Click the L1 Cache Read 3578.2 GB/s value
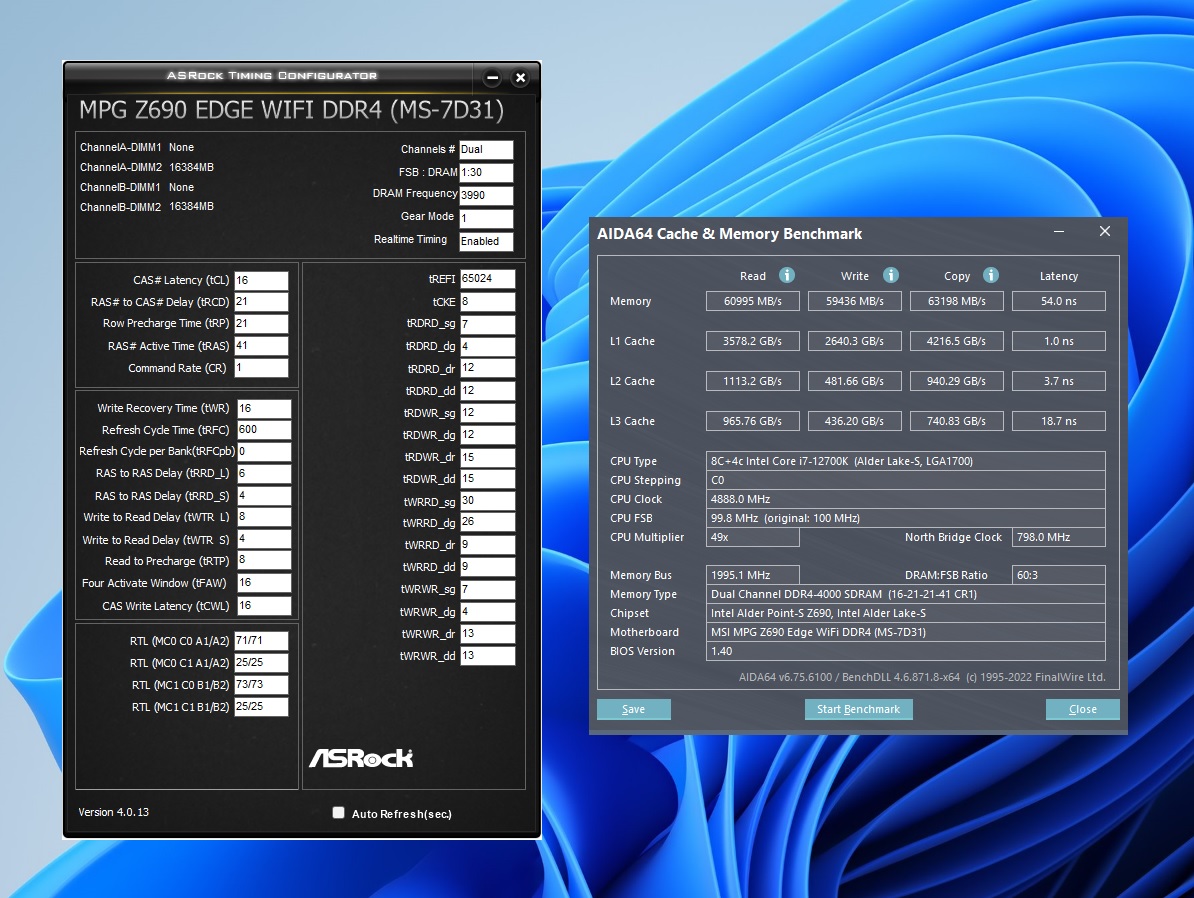The height and width of the screenshot is (898, 1194). pyautogui.click(x=752, y=340)
